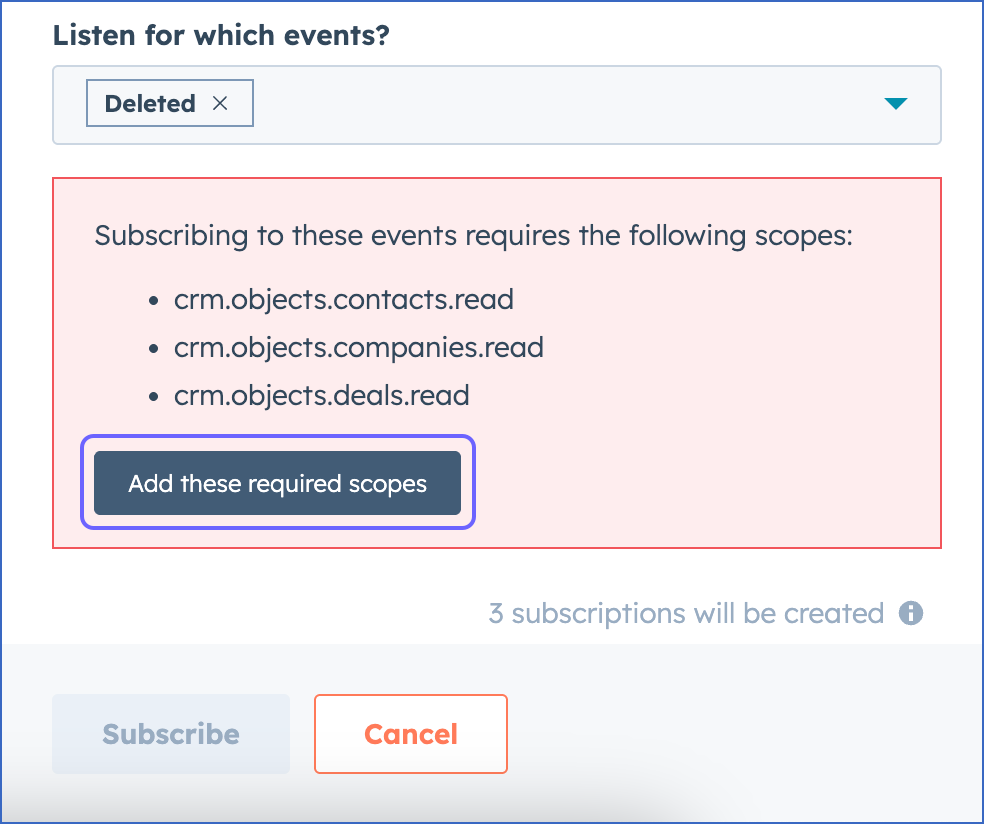Expand the events dropdown arrow
This screenshot has width=984, height=824.
click(895, 104)
